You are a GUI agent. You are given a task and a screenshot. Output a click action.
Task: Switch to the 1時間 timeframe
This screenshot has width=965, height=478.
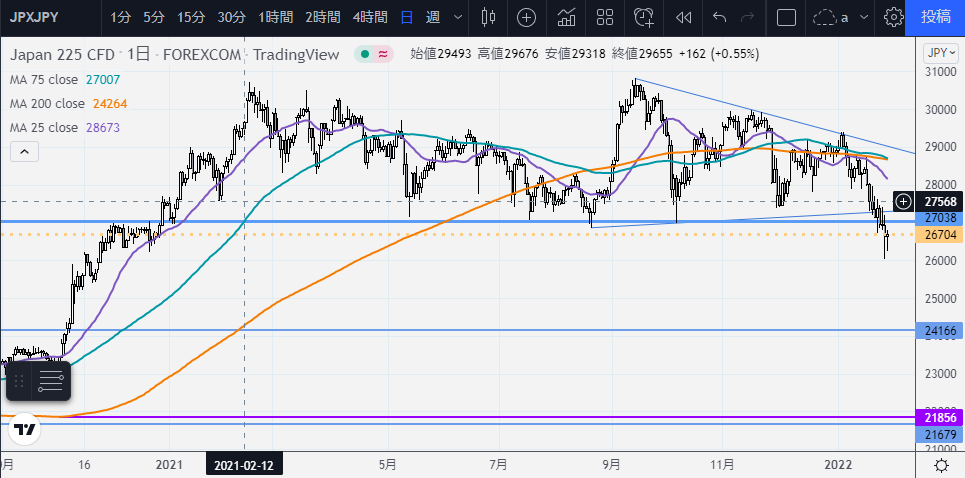click(x=275, y=17)
